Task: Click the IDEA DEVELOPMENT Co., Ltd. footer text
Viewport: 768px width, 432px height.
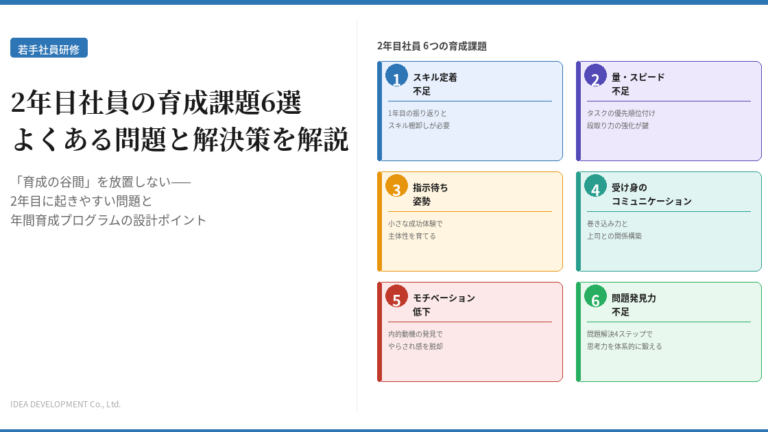Action: (65, 404)
